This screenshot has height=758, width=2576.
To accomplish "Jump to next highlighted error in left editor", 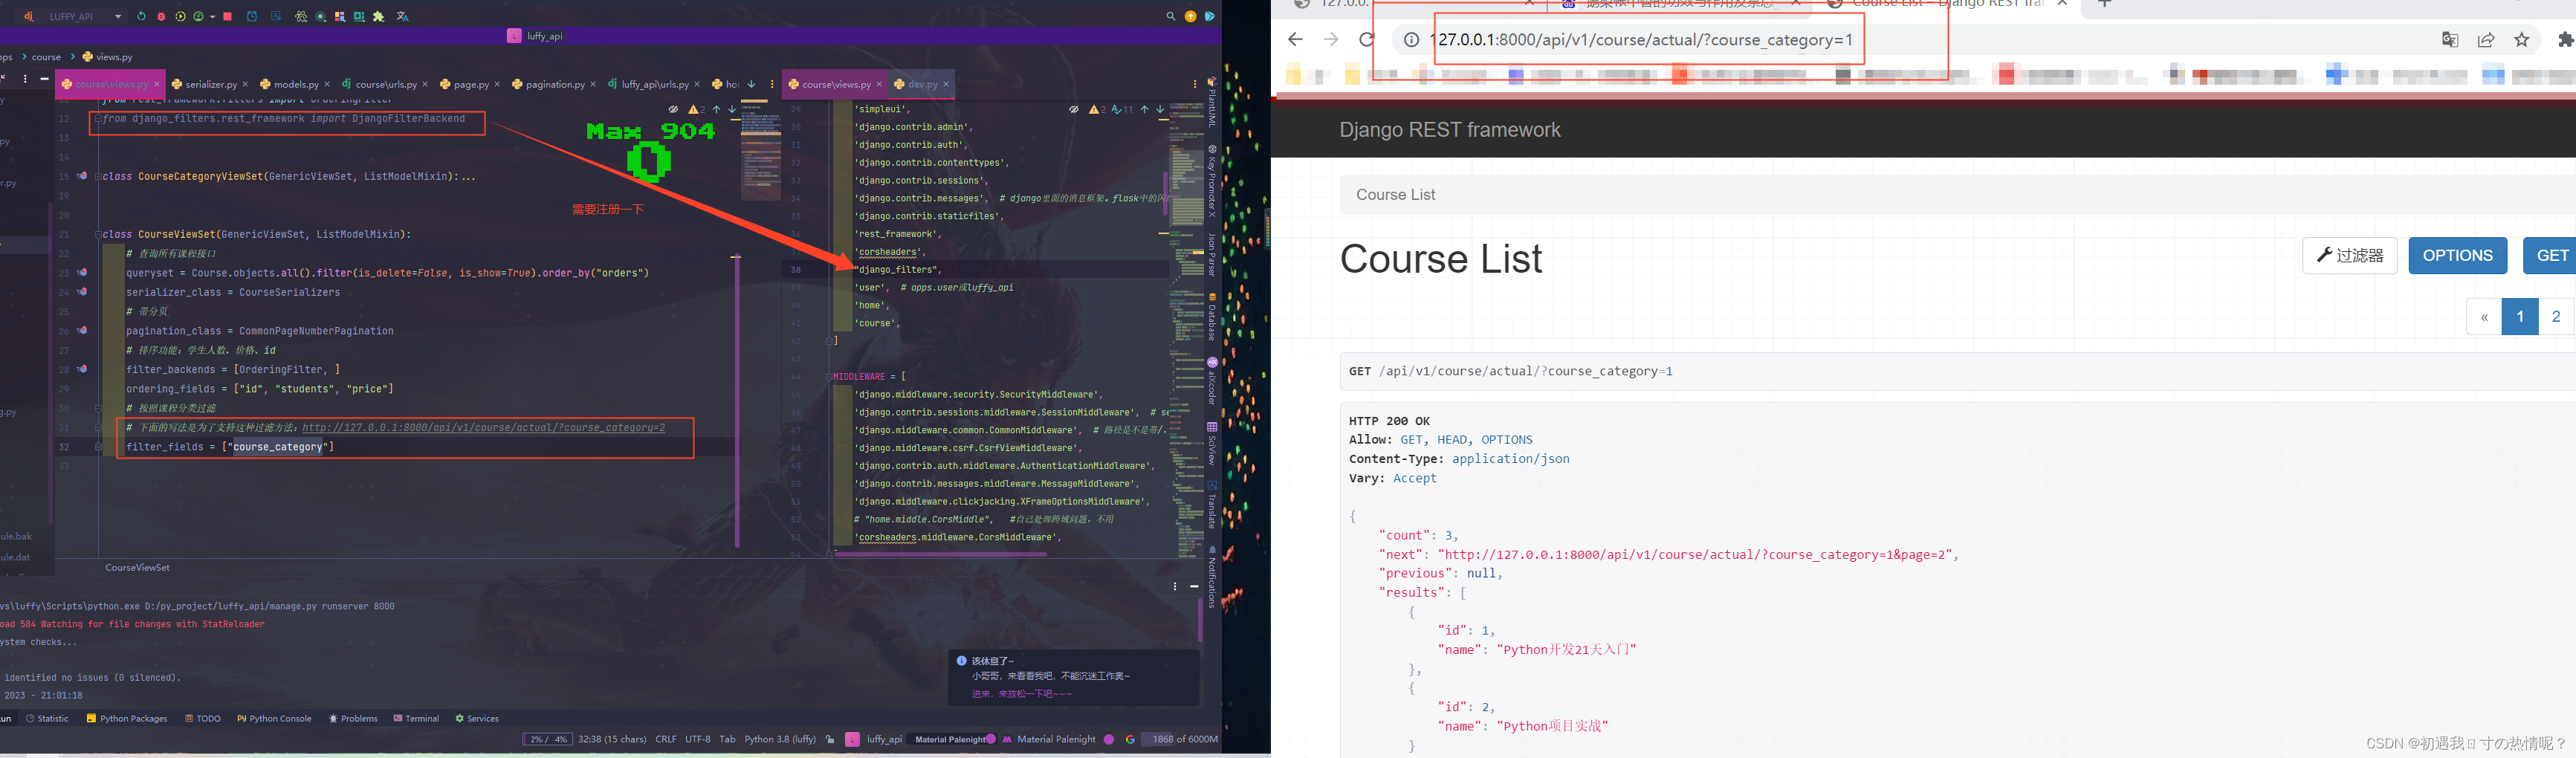I will 732,109.
